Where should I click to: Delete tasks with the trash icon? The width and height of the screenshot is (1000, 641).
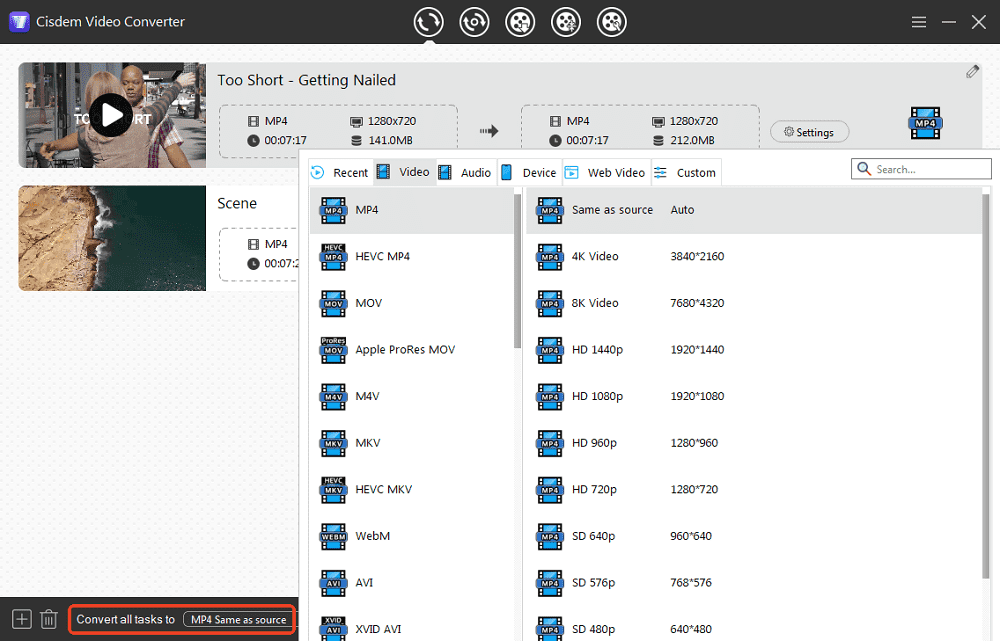tap(48, 619)
